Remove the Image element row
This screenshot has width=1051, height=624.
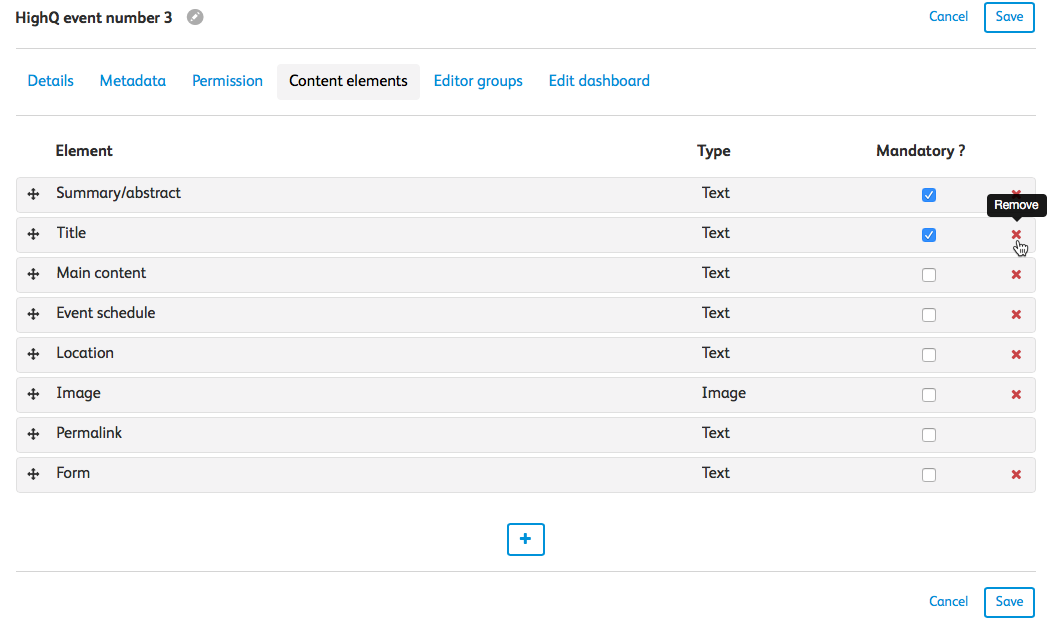coord(1016,395)
